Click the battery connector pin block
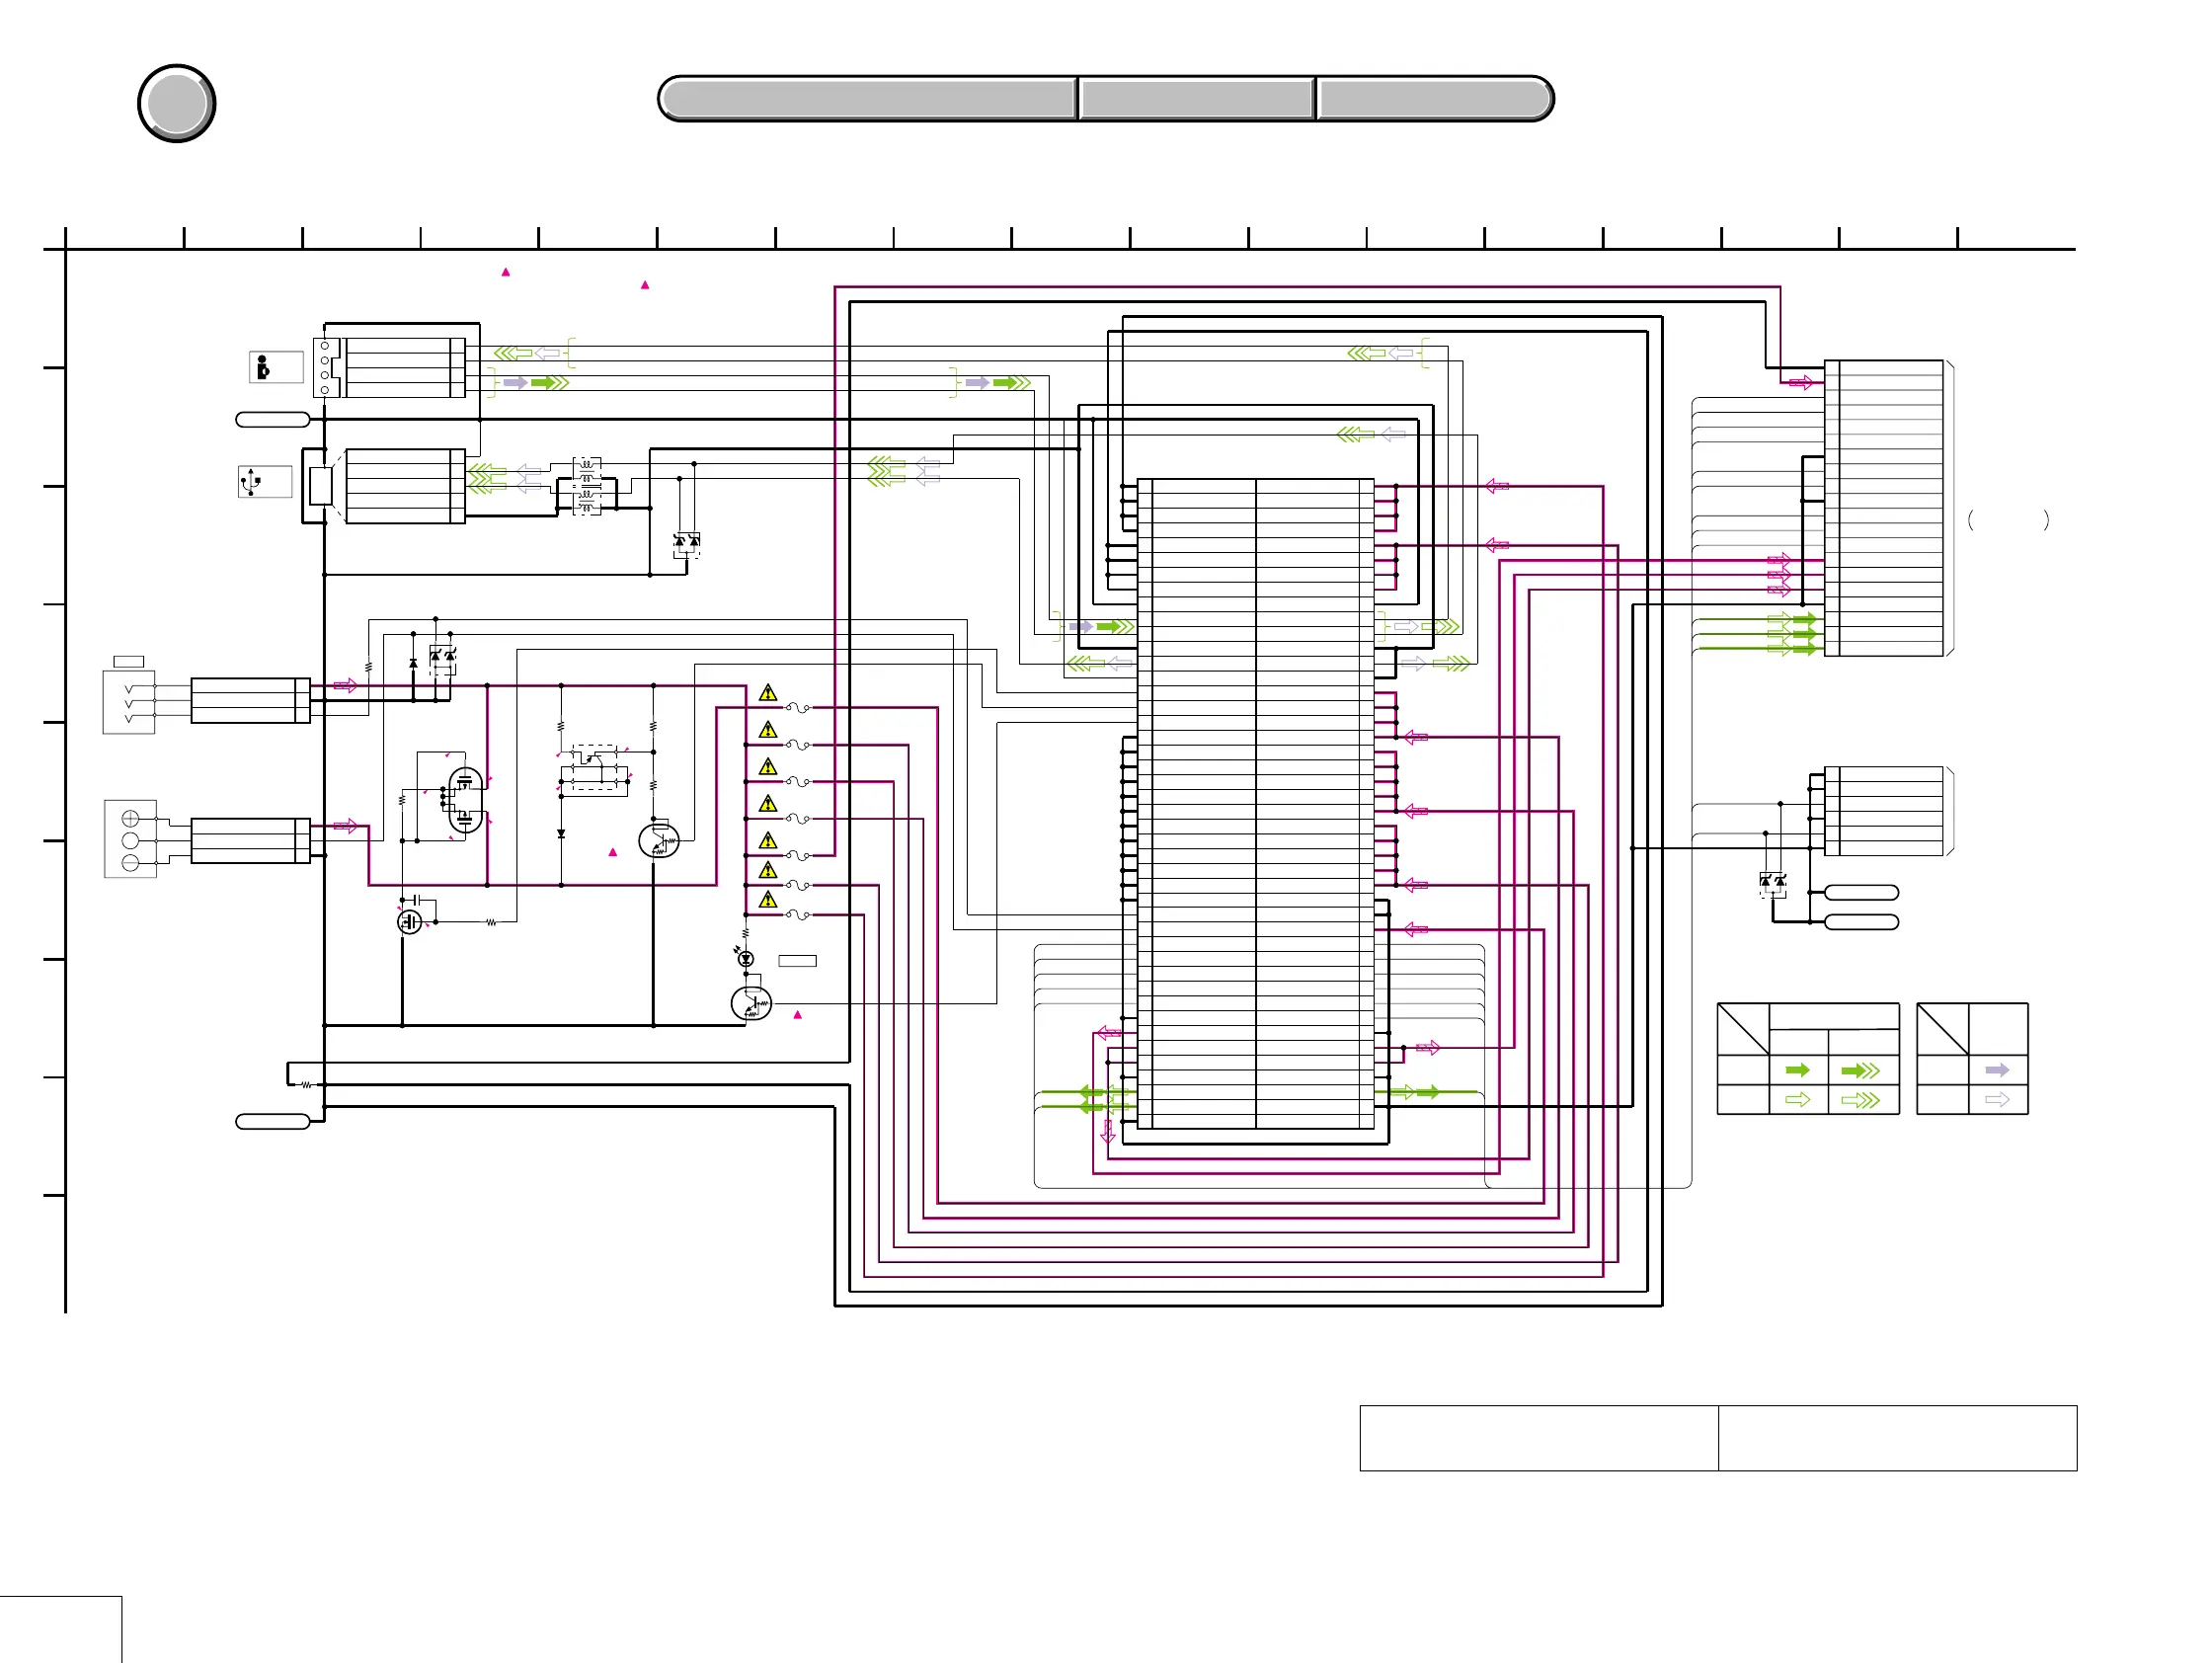Viewport: 2212px width, 1663px height. [x=250, y=840]
